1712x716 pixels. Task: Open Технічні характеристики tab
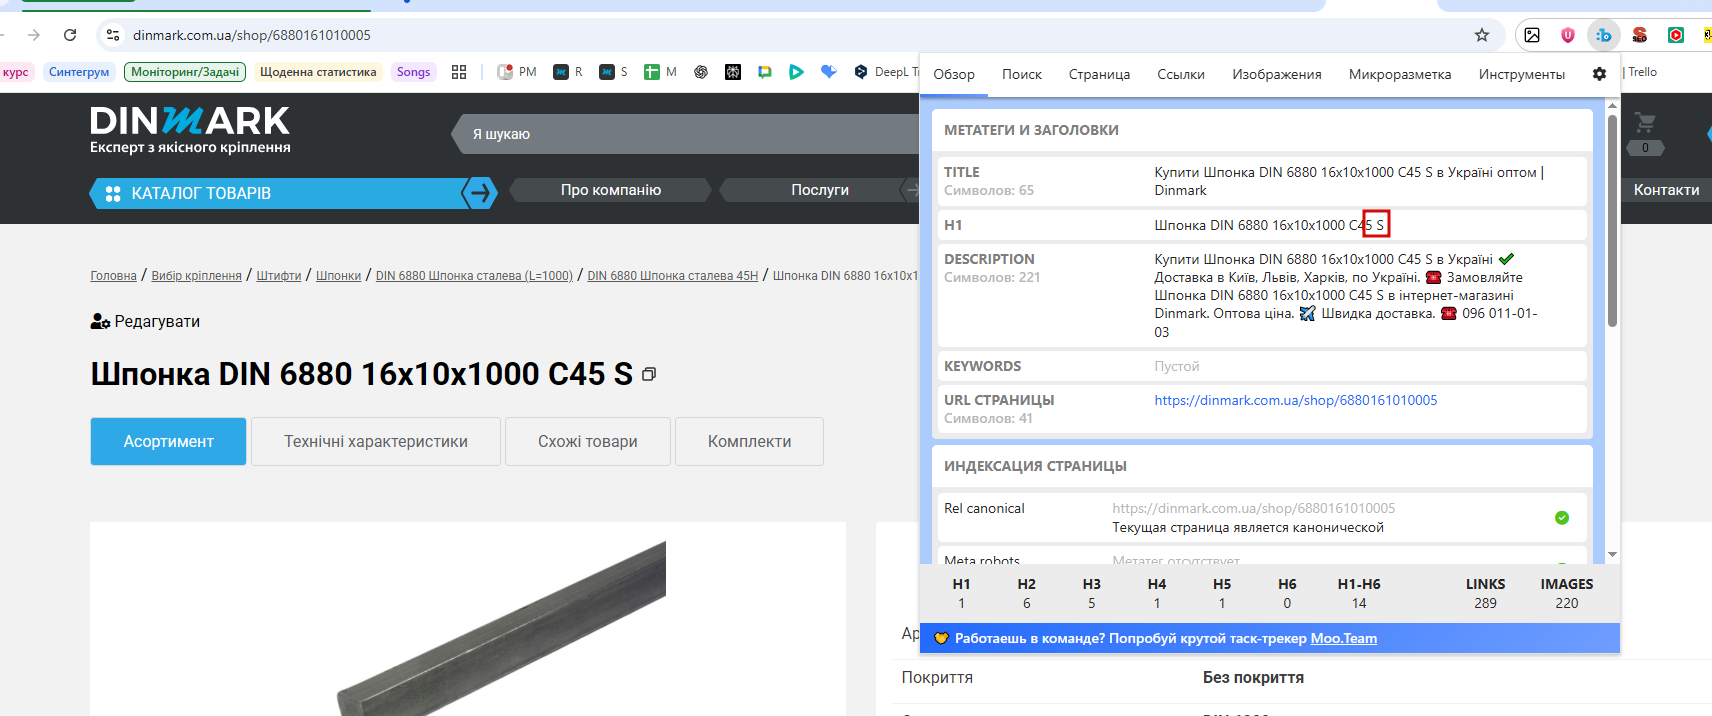pyautogui.click(x=376, y=441)
